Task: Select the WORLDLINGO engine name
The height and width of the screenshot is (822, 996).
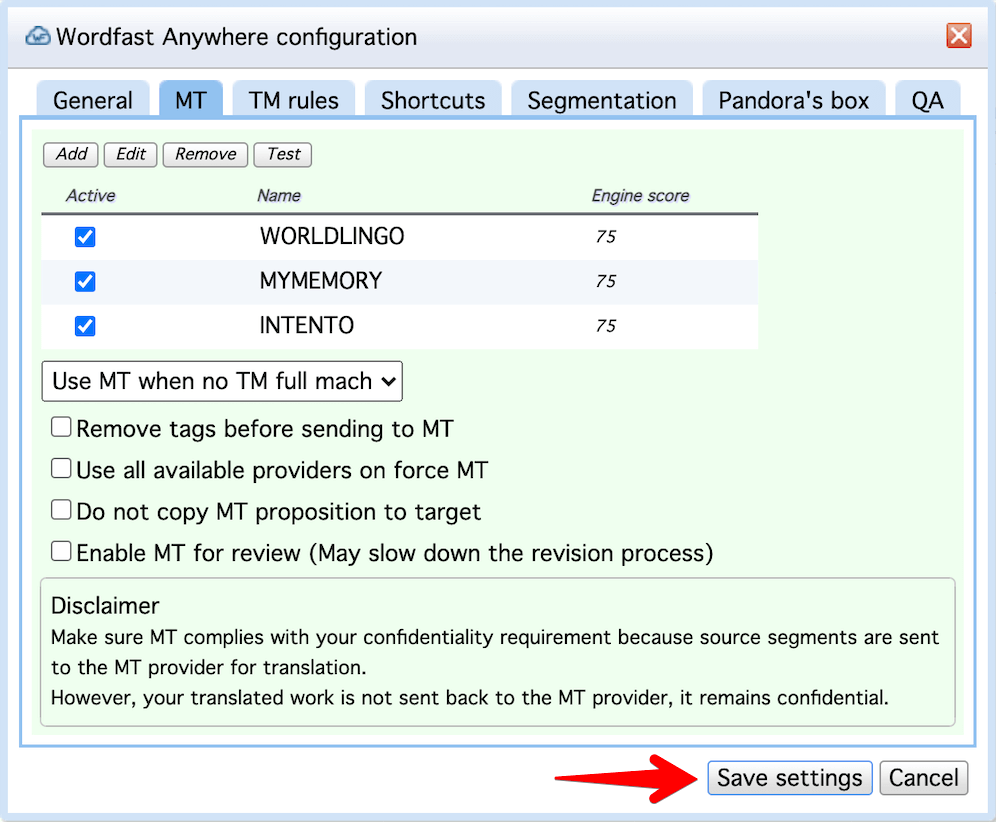Action: (332, 236)
